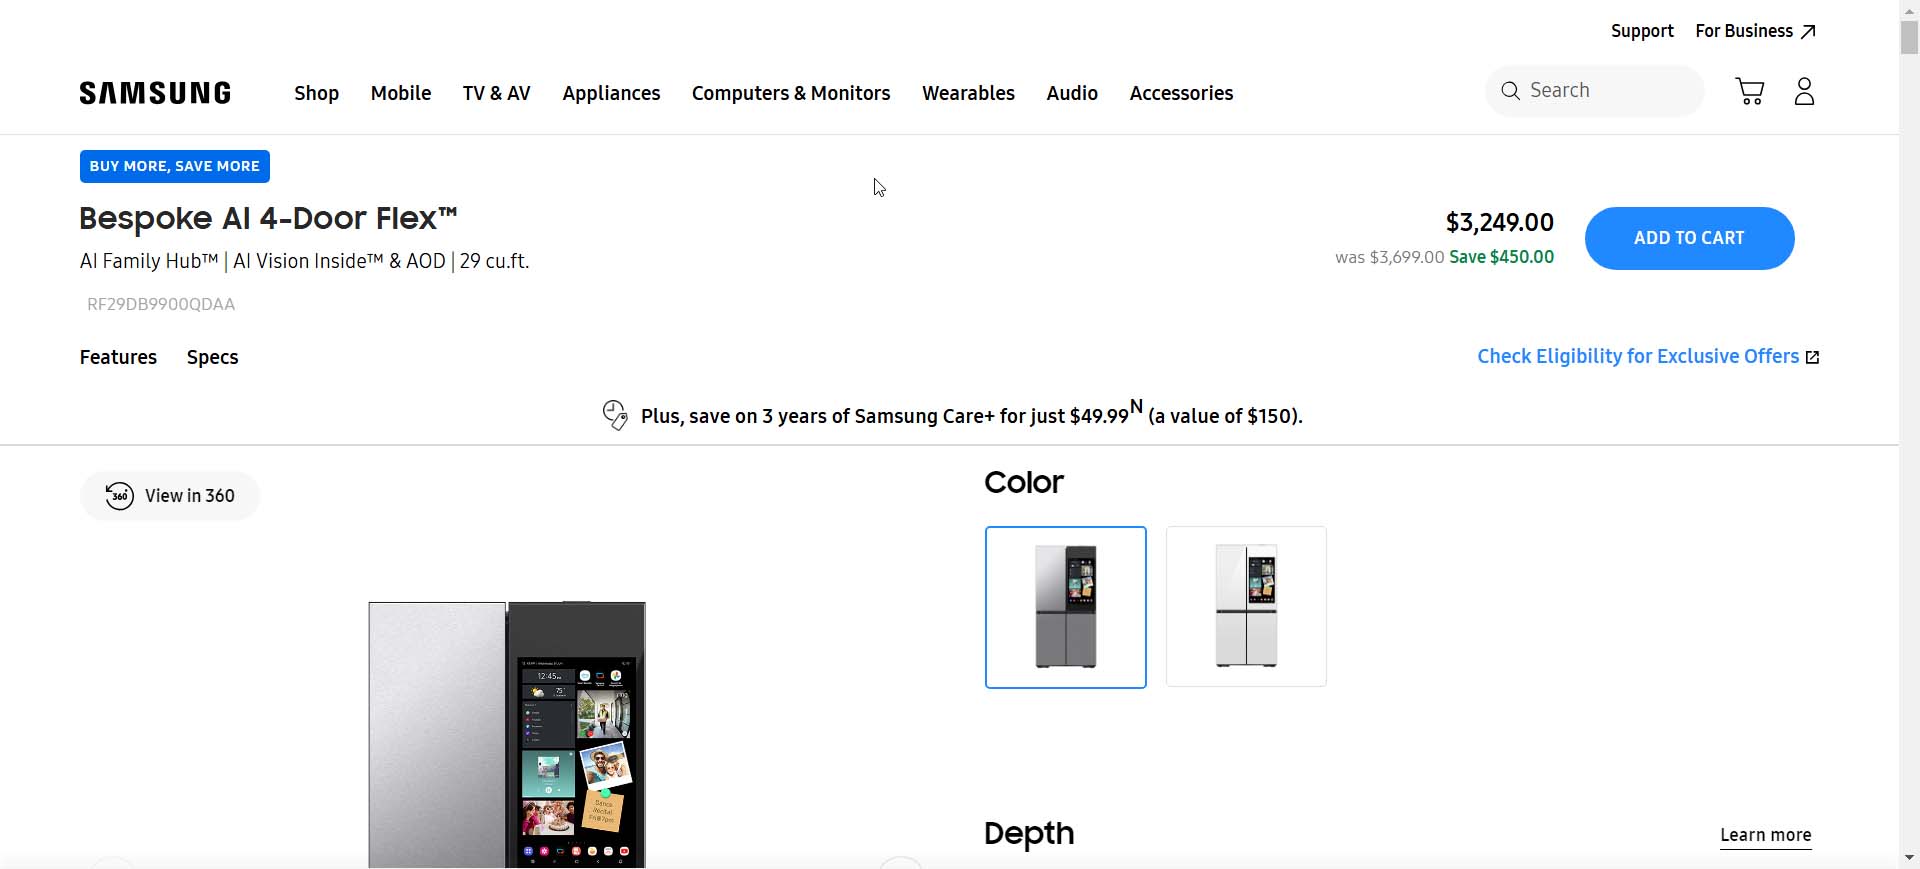Click the For Business arrow icon

(1808, 32)
